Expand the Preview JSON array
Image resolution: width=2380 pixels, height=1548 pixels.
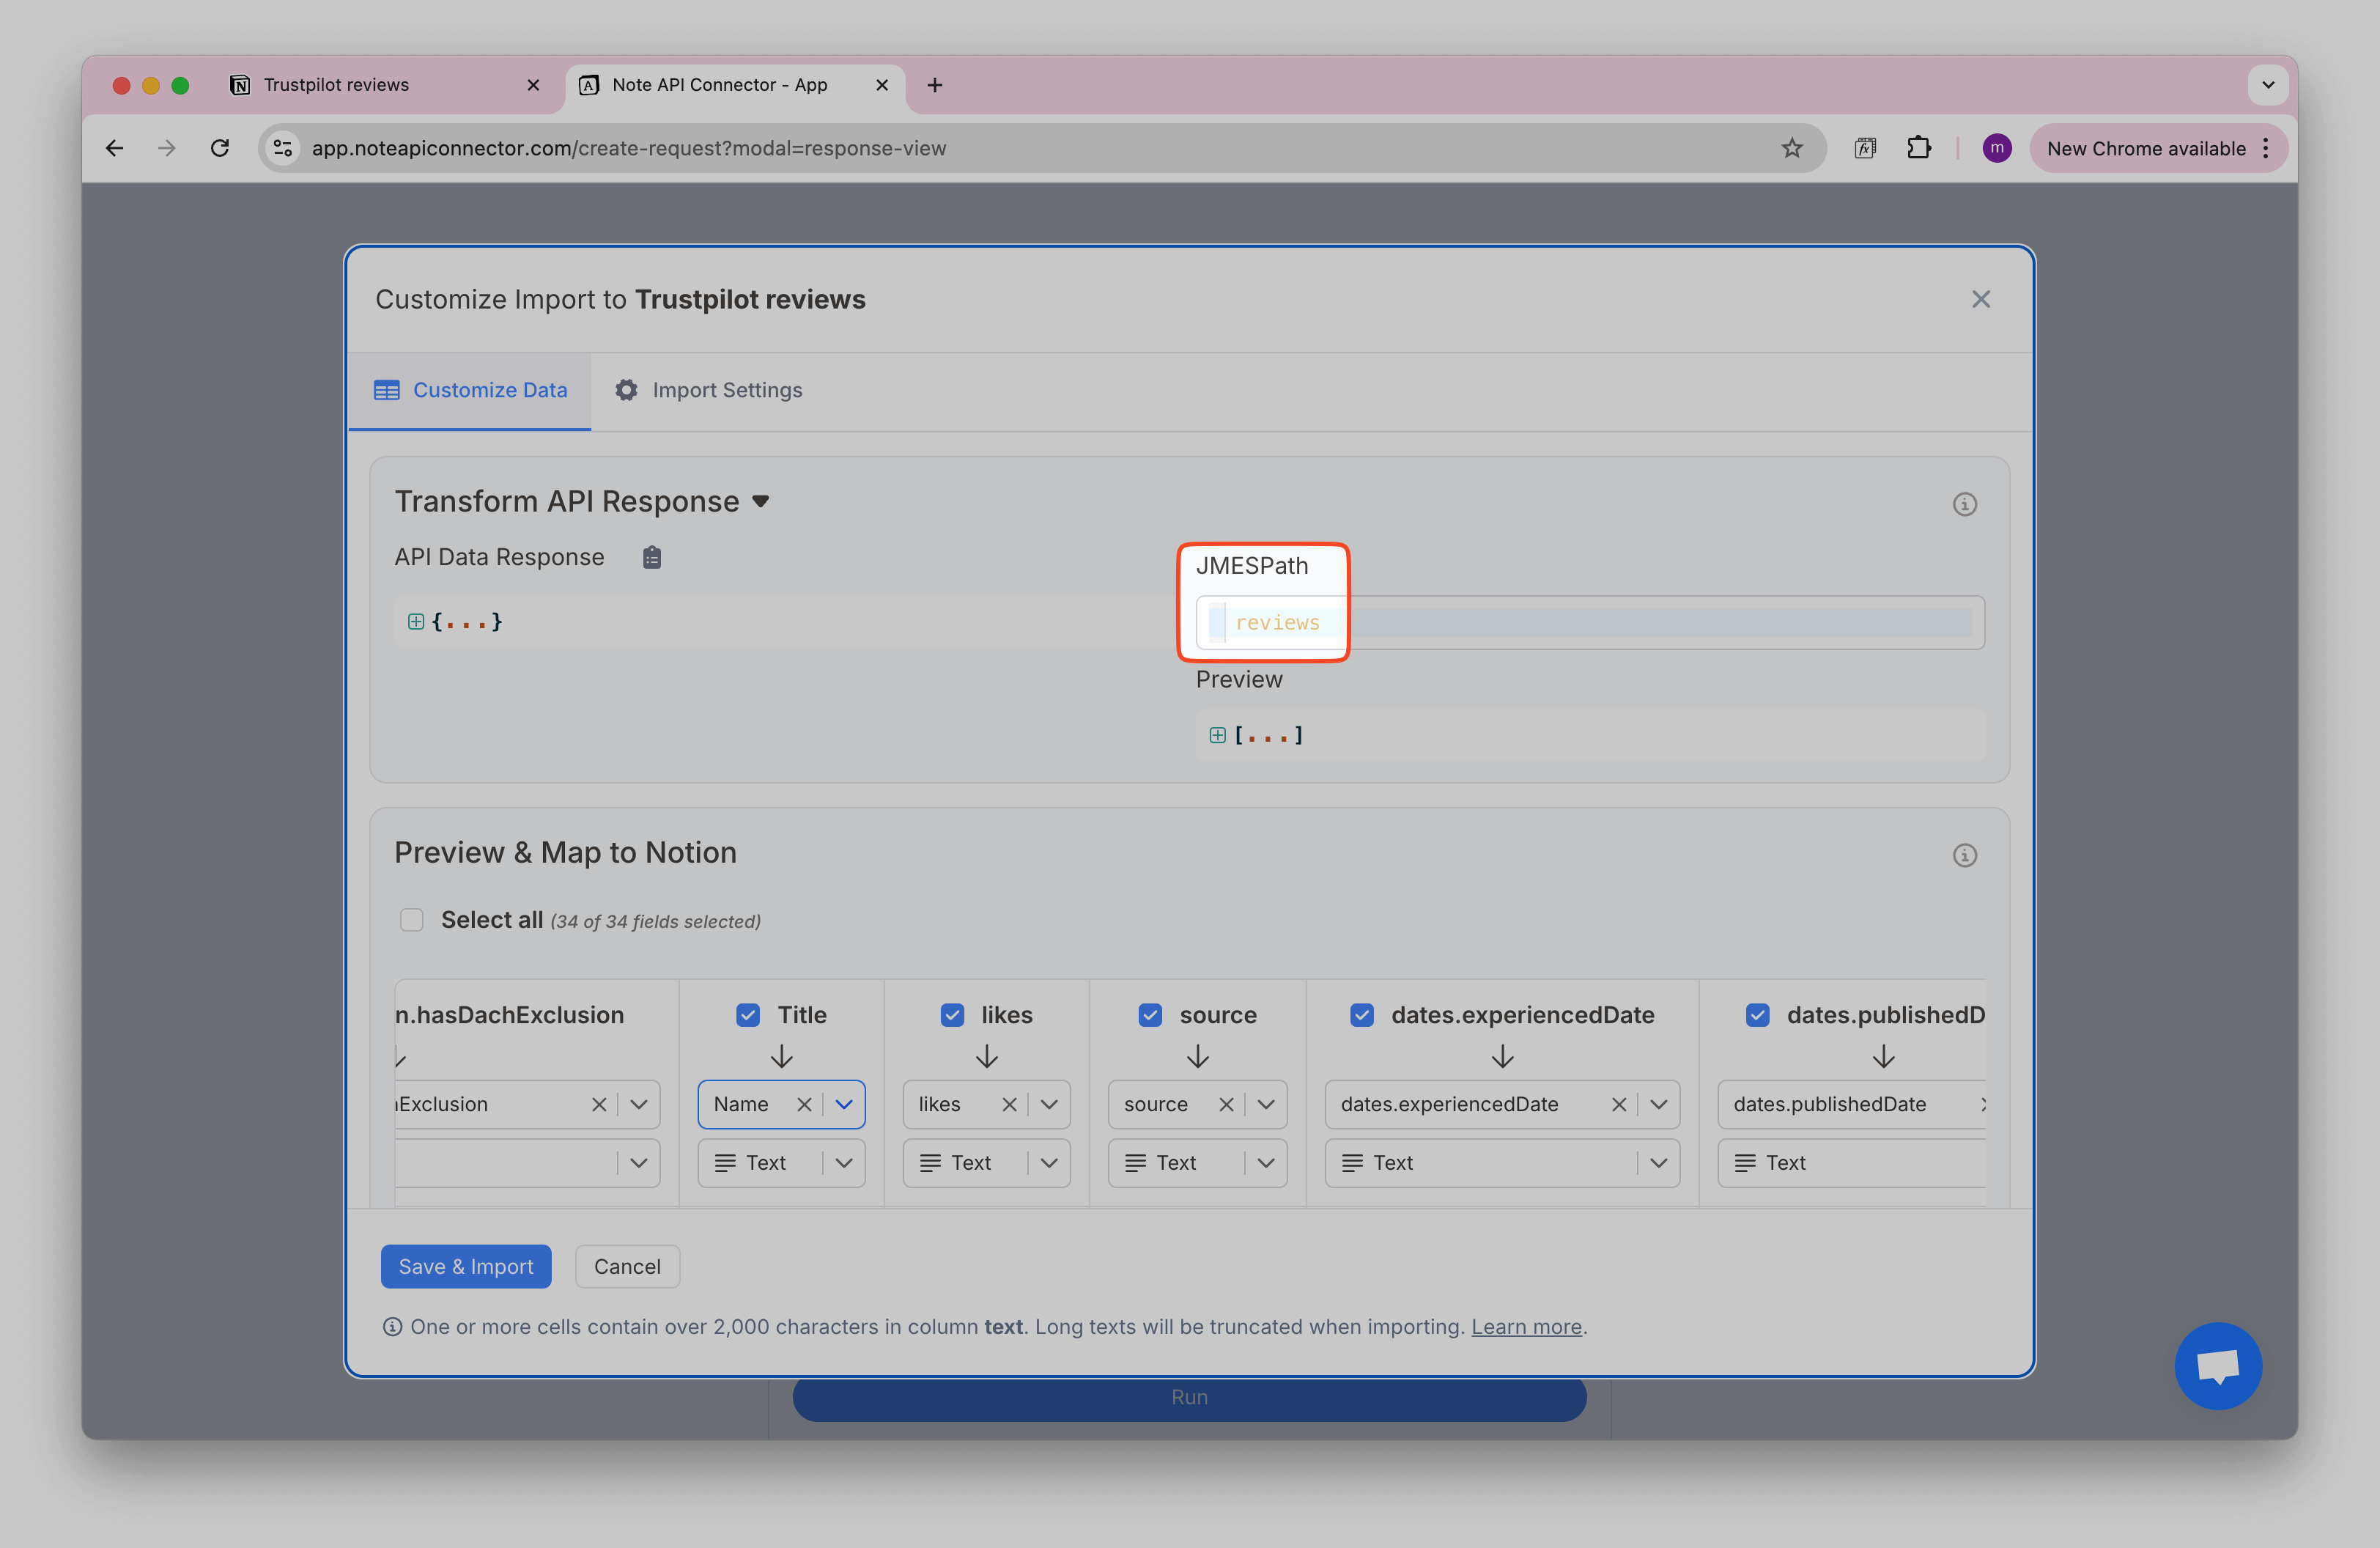(x=1217, y=735)
